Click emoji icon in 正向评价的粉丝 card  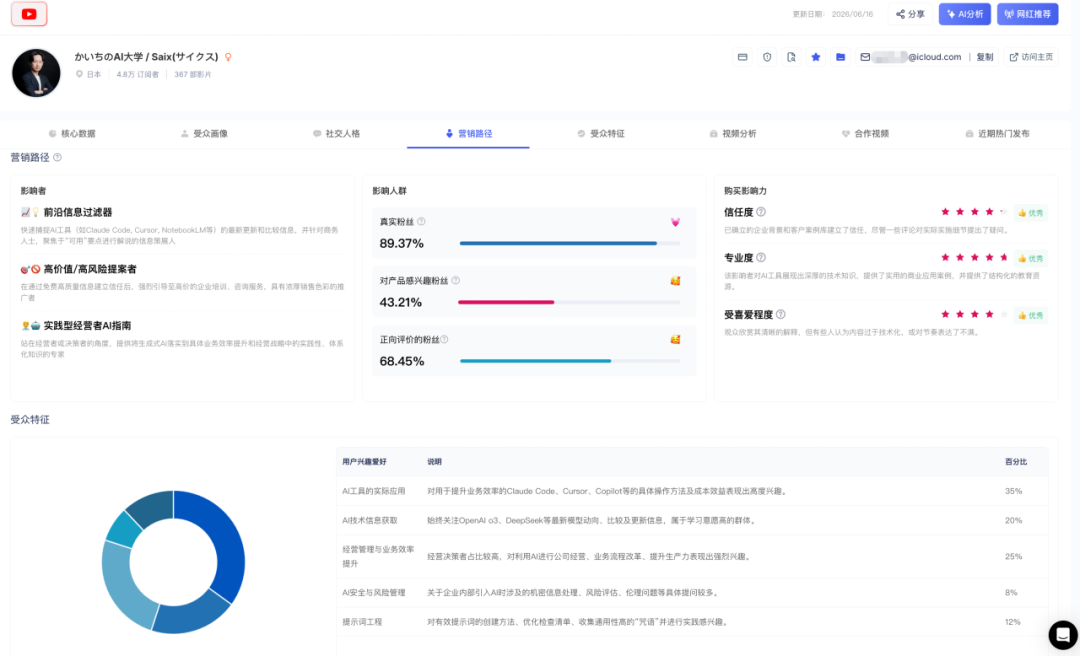coord(675,340)
